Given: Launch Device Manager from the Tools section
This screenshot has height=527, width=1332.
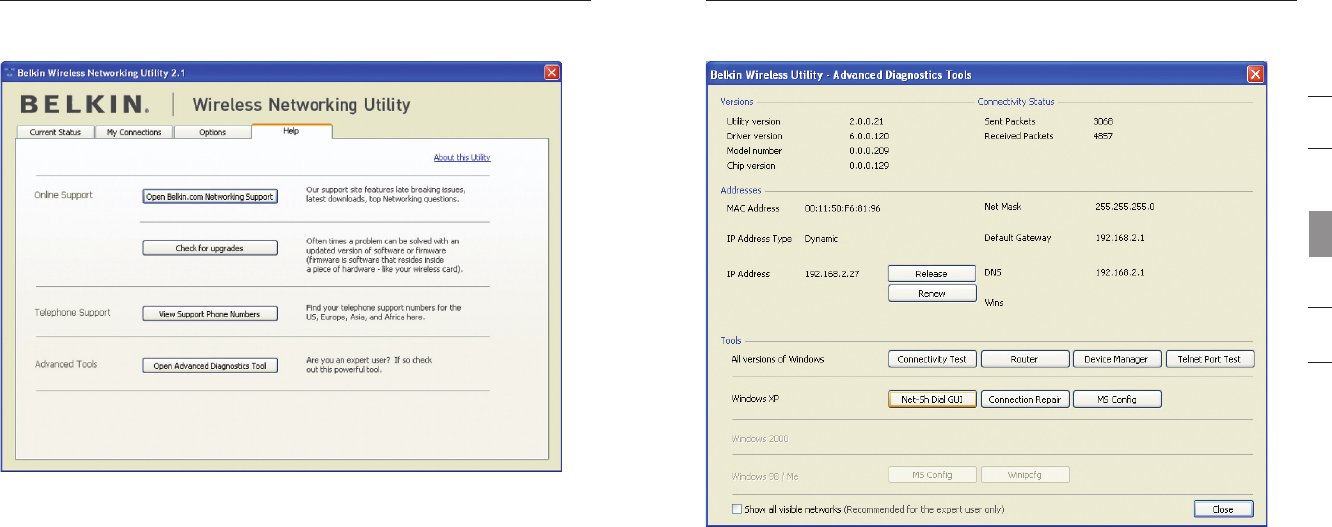Looking at the screenshot, I should coord(1116,359).
